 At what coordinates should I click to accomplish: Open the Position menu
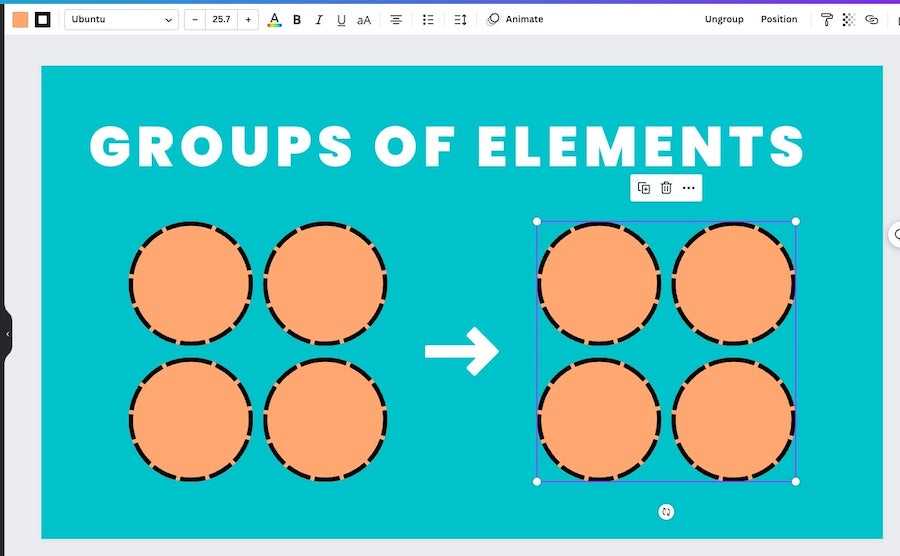pyautogui.click(x=779, y=20)
